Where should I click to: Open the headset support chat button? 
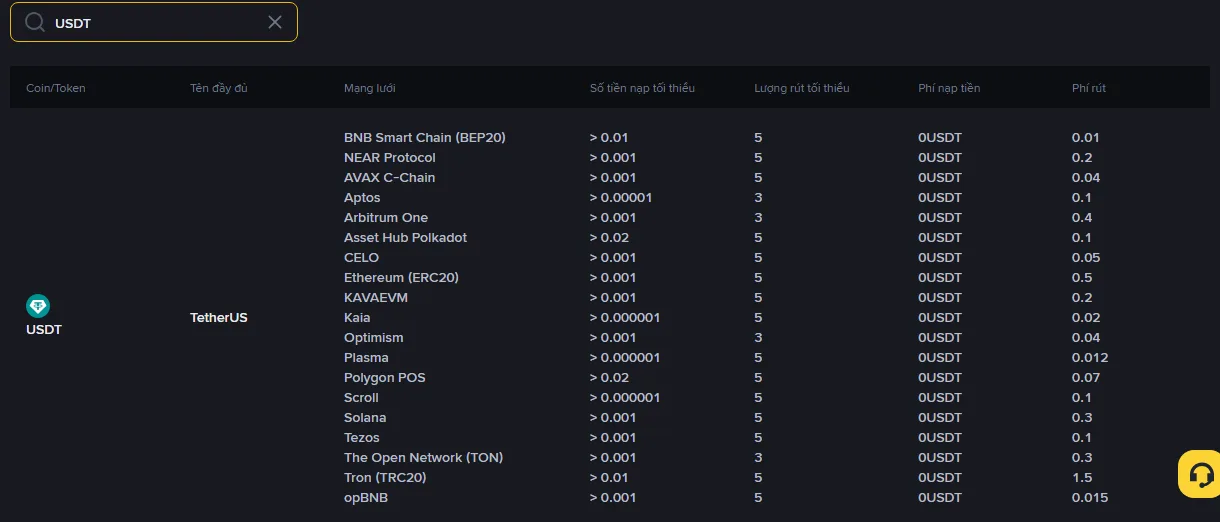tap(1199, 474)
